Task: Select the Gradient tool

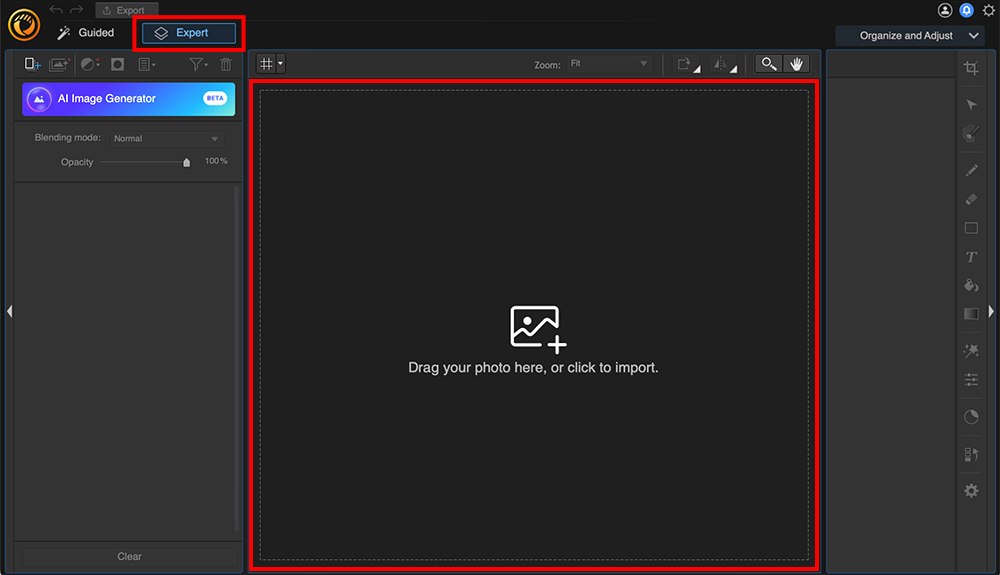Action: (x=971, y=314)
